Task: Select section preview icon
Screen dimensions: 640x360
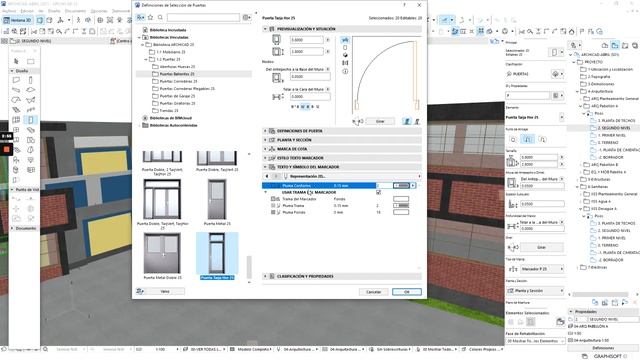Action: (345, 63)
